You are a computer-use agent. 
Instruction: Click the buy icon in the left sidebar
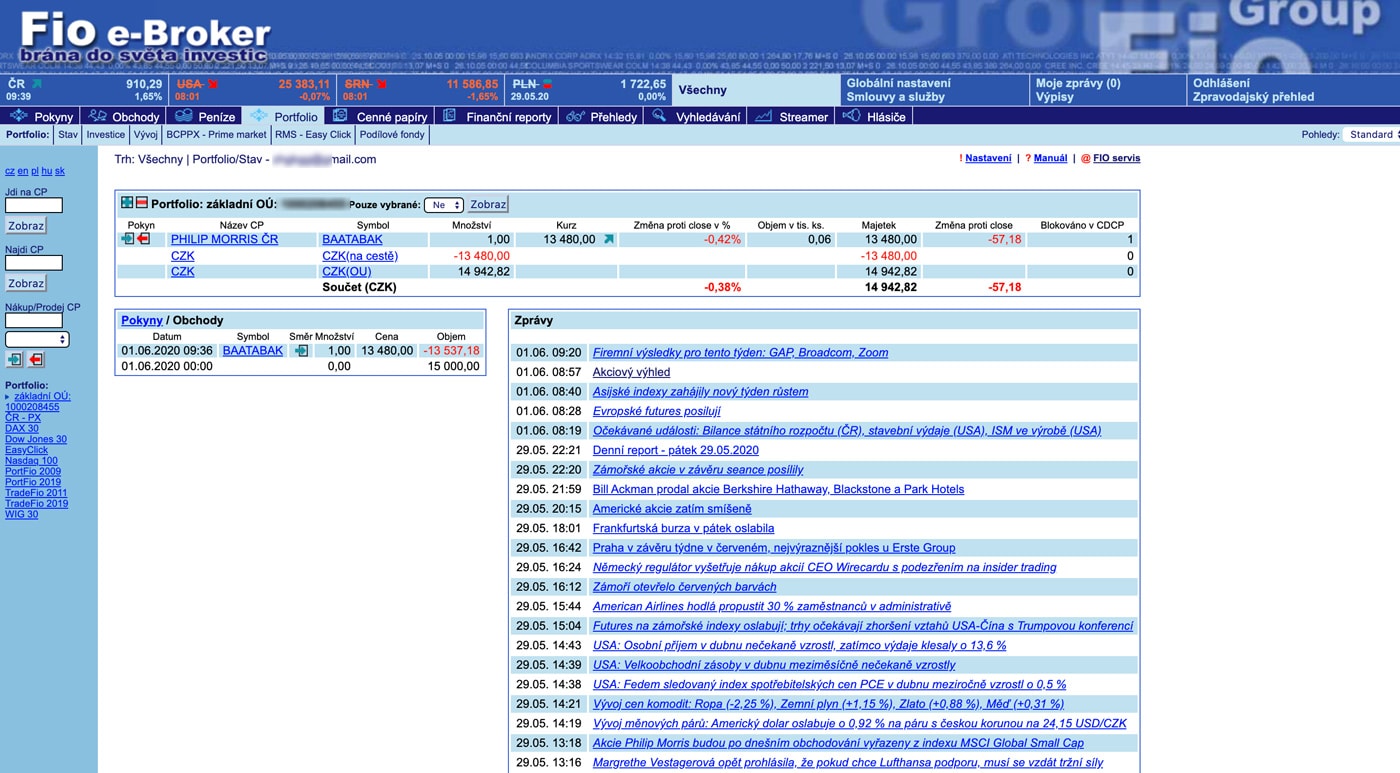coord(15,359)
